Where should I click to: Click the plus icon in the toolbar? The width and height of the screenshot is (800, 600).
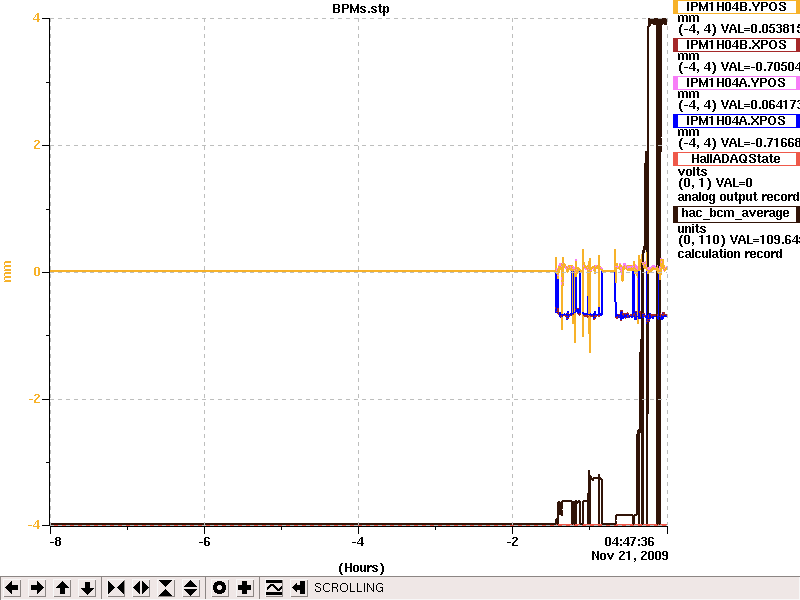tap(245, 588)
